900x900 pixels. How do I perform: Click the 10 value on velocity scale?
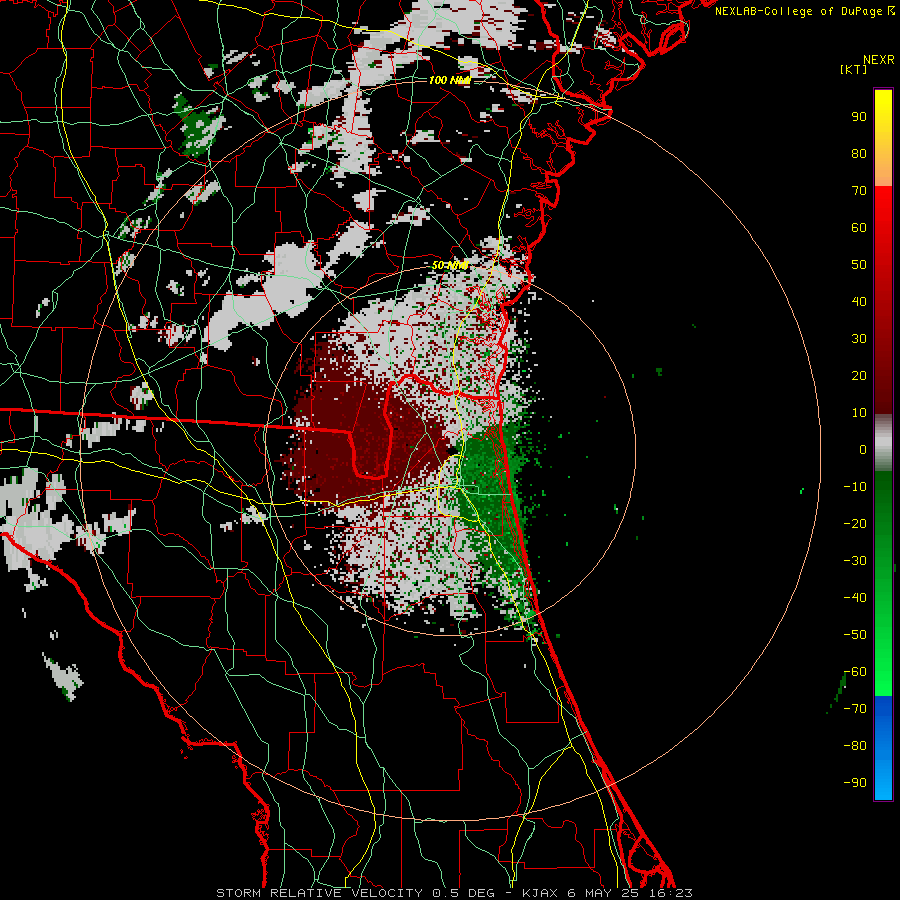(859, 413)
